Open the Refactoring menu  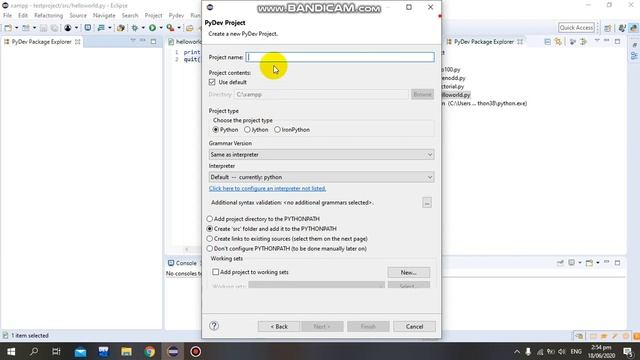49,16
